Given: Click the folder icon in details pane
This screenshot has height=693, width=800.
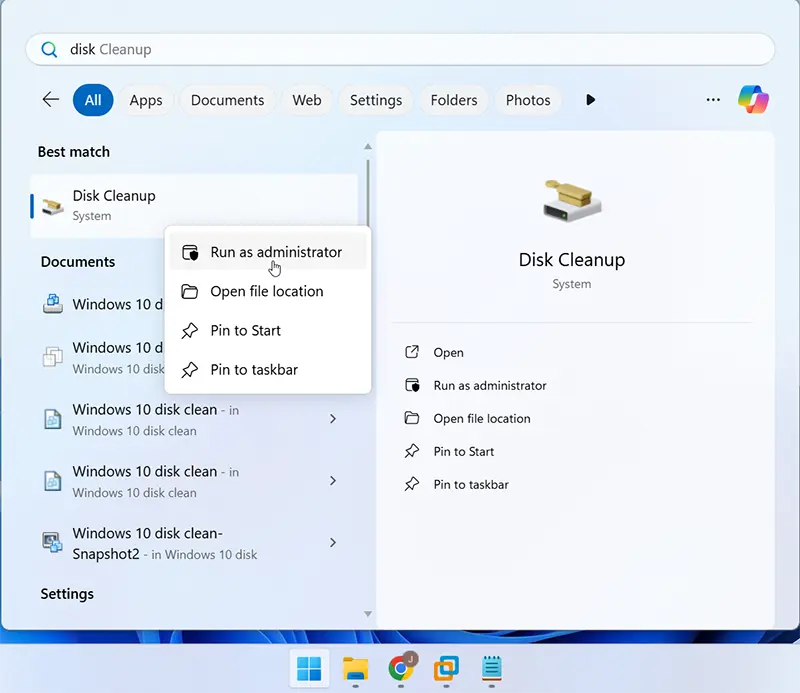Looking at the screenshot, I should (x=412, y=418).
